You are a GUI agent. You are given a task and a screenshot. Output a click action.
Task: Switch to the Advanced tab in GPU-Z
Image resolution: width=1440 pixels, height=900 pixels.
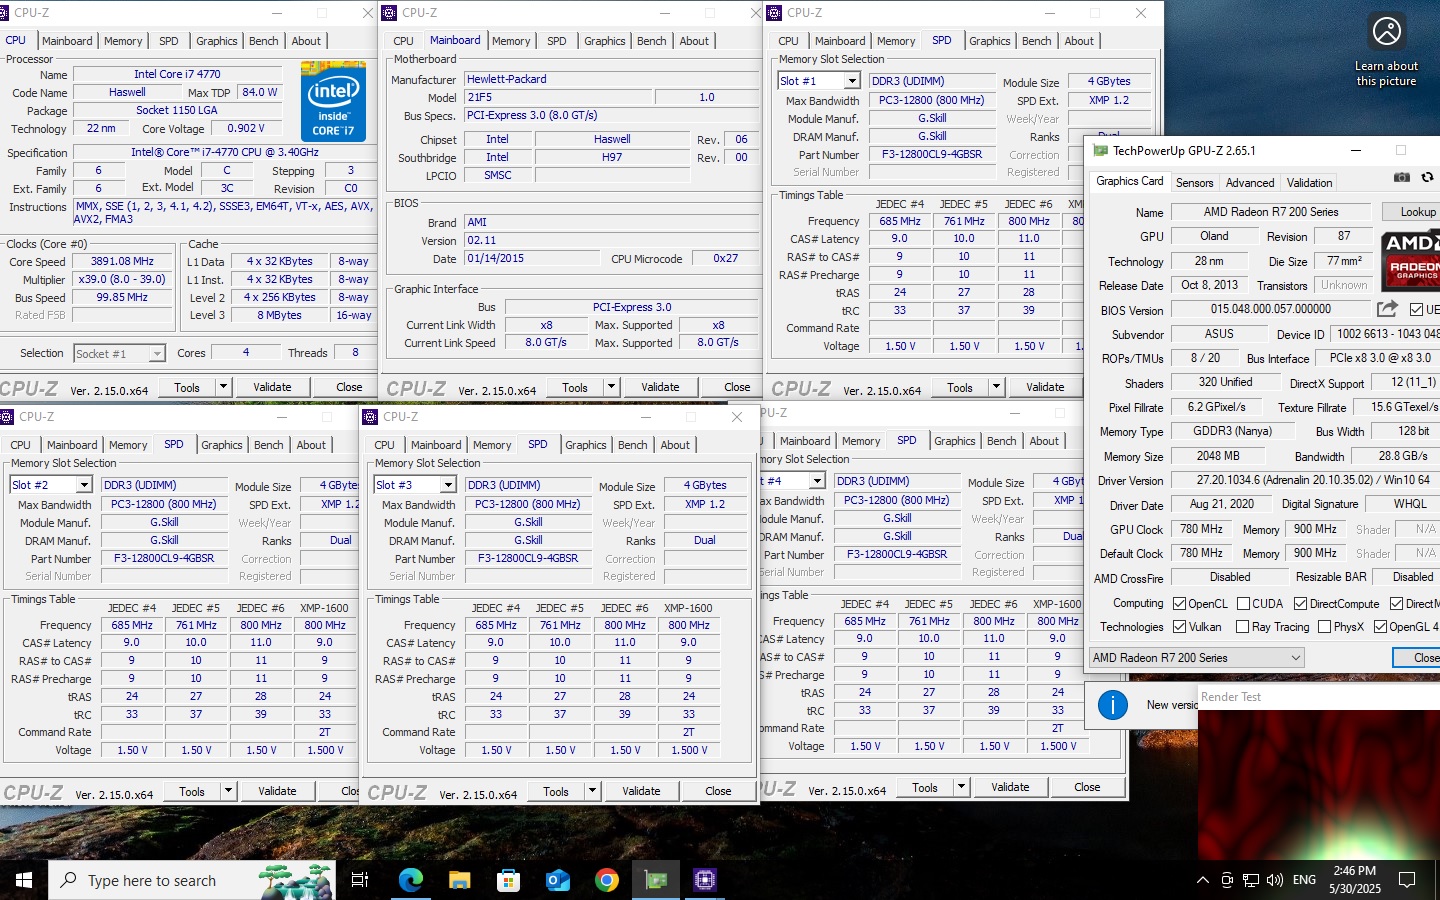(1249, 183)
